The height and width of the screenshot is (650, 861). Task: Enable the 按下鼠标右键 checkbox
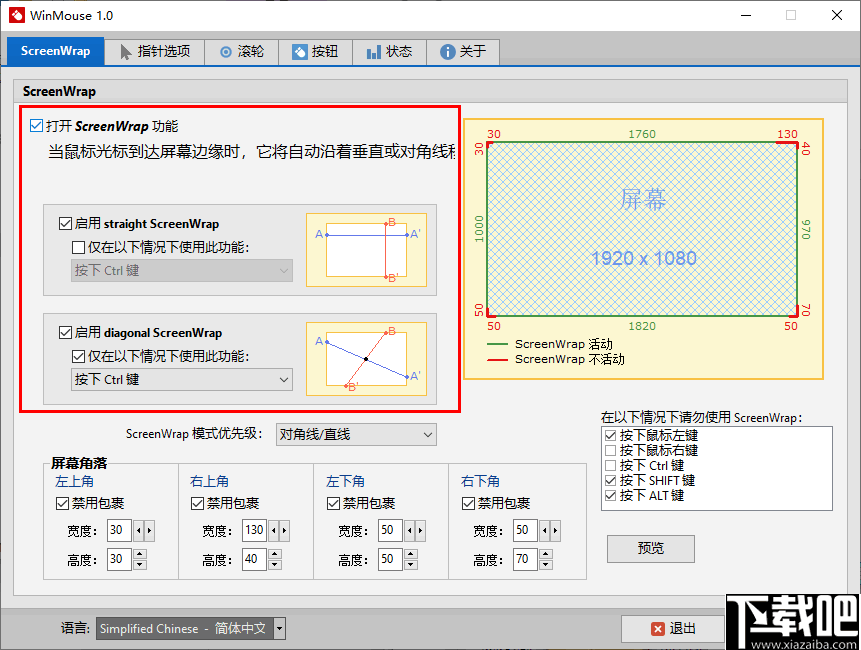point(610,450)
